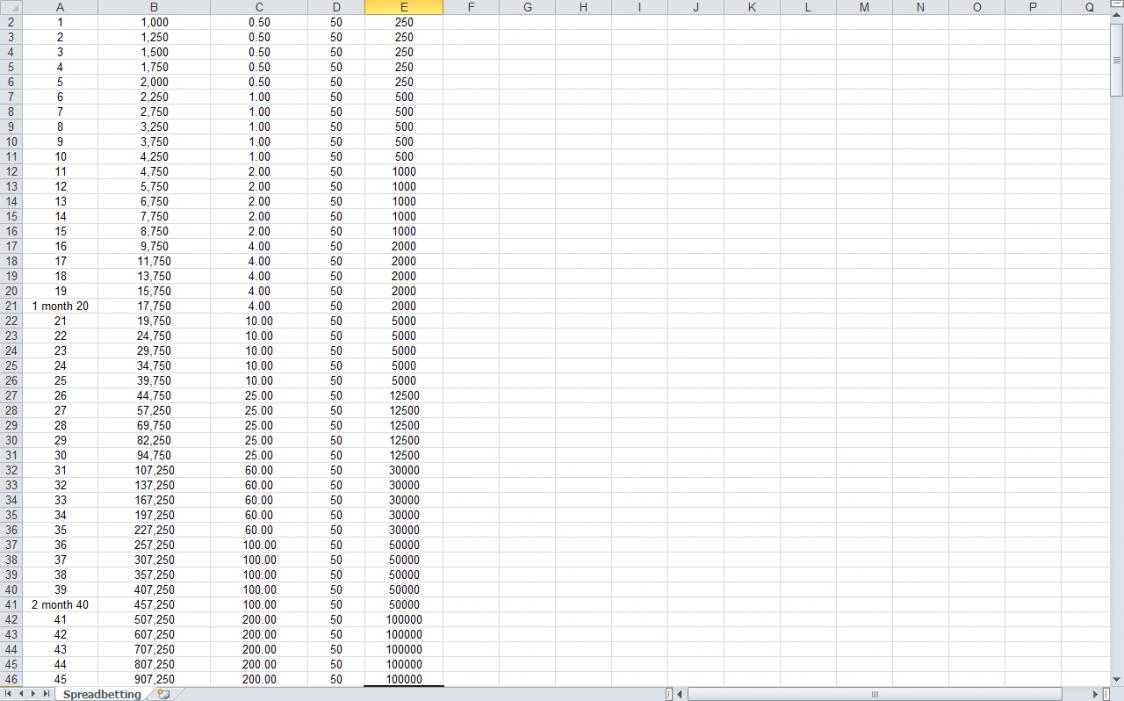
Task: Select the 100000 cell in row 46
Action: coord(404,679)
